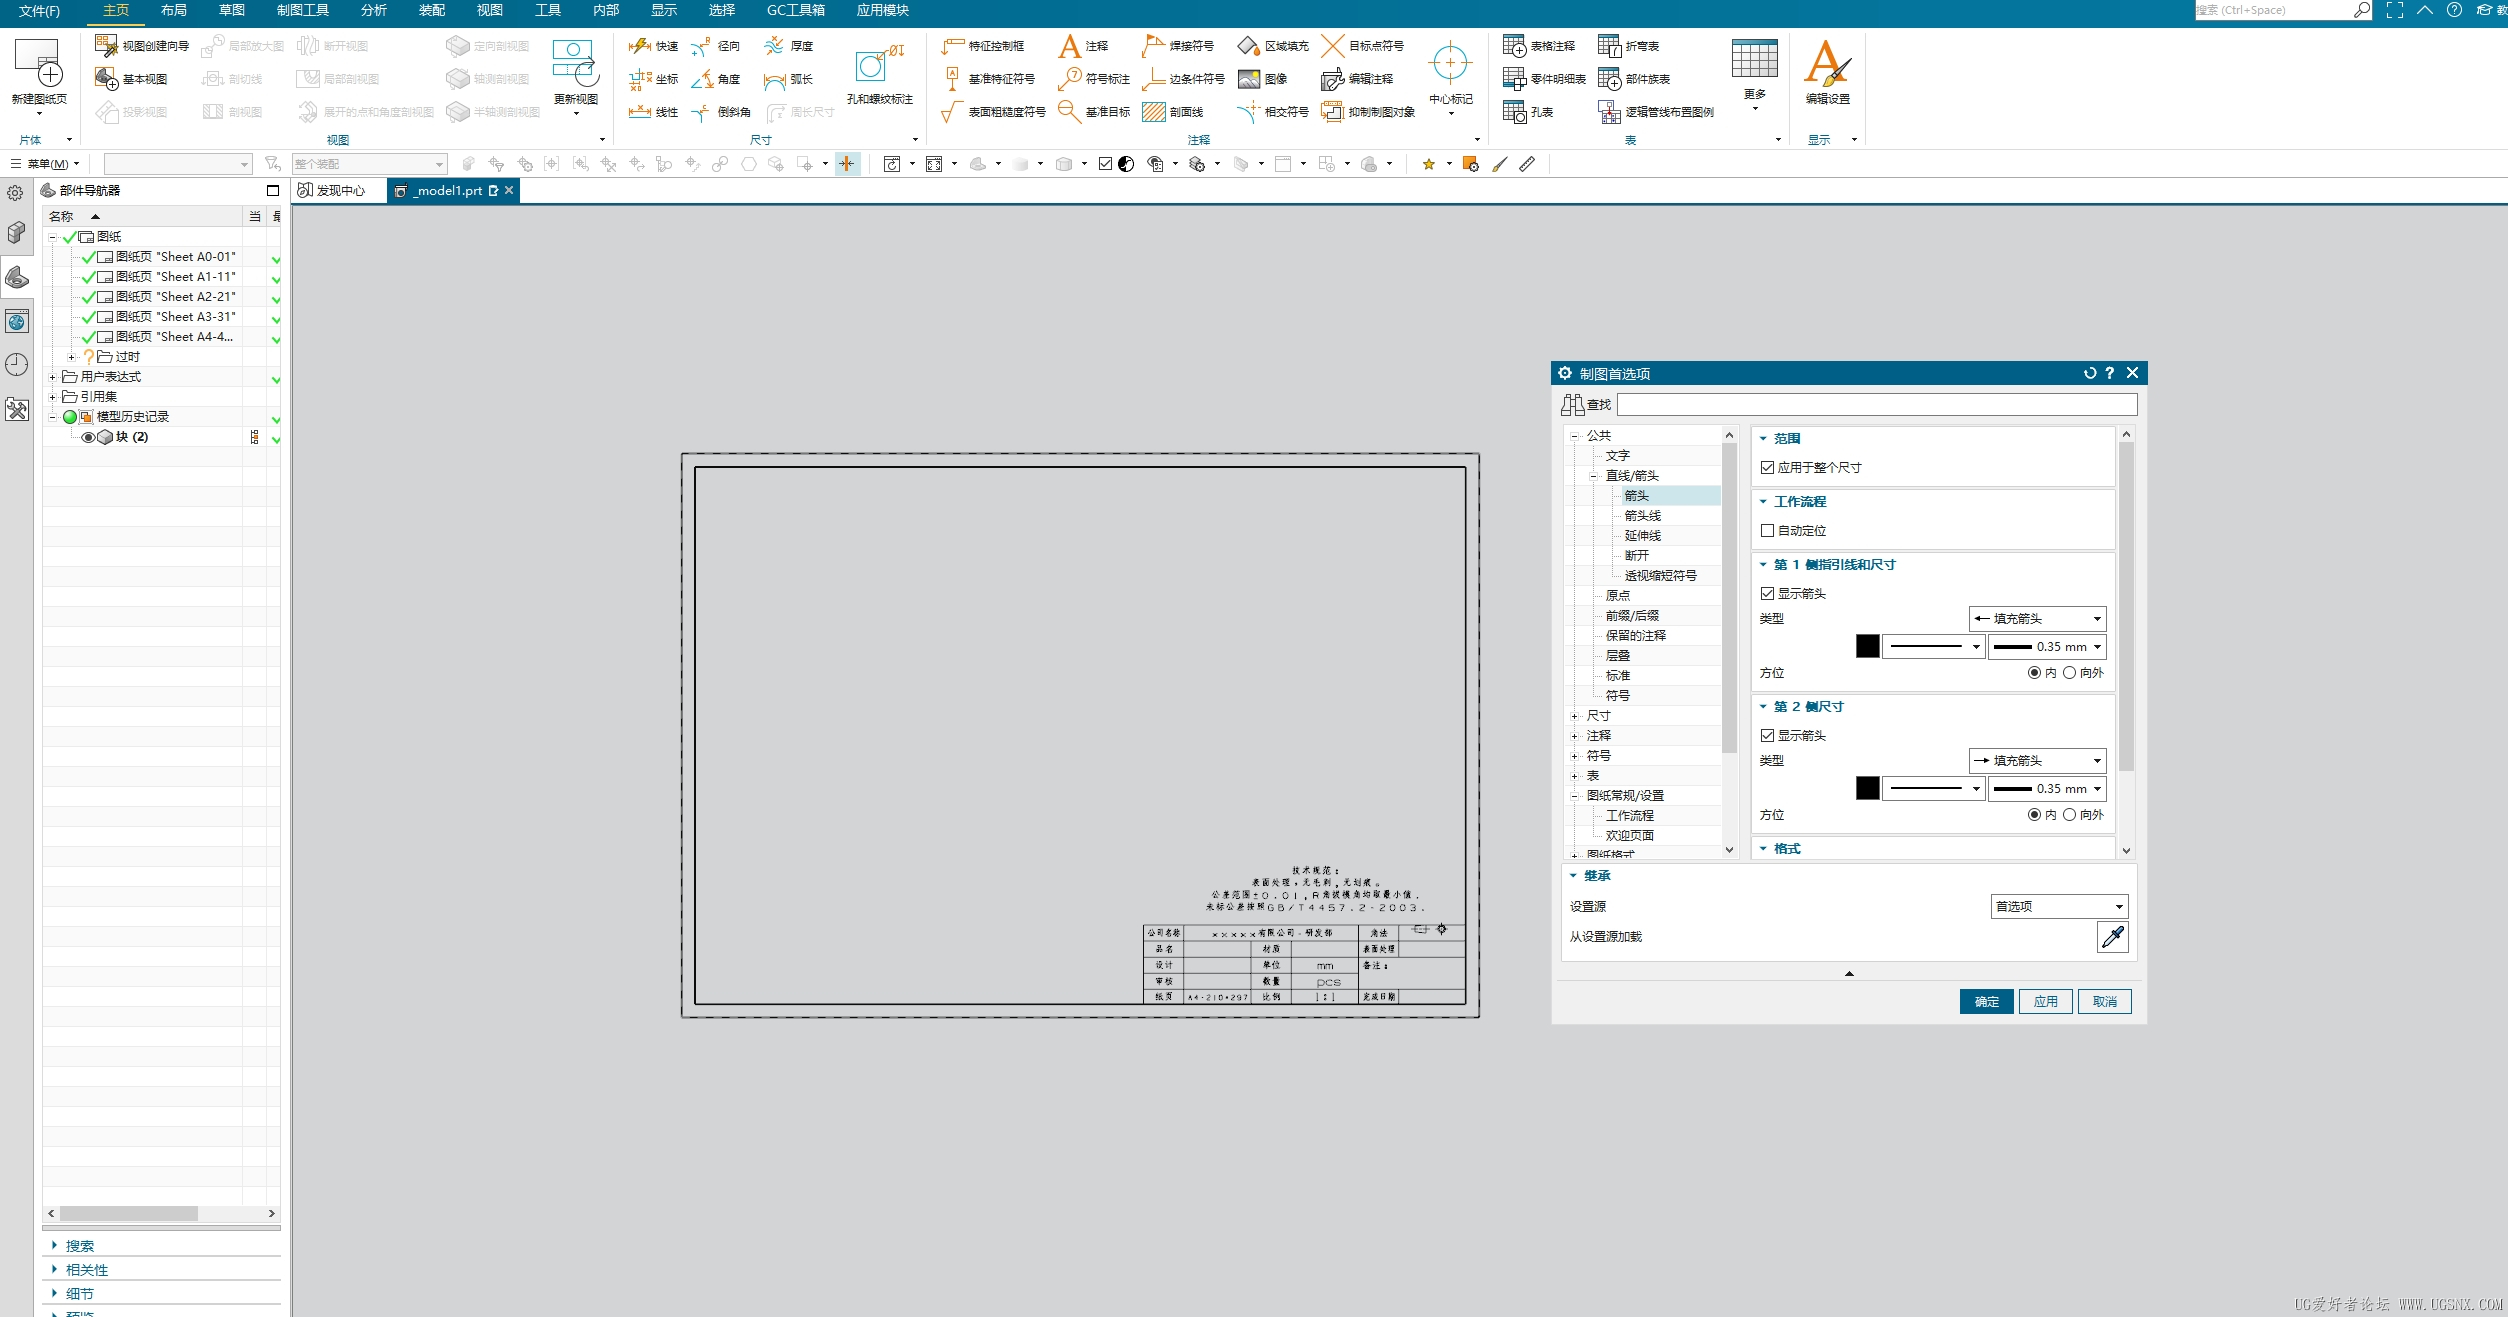Open first side 填充箭头 type dropdown
This screenshot has height=1317, width=2508.
tap(2037, 619)
